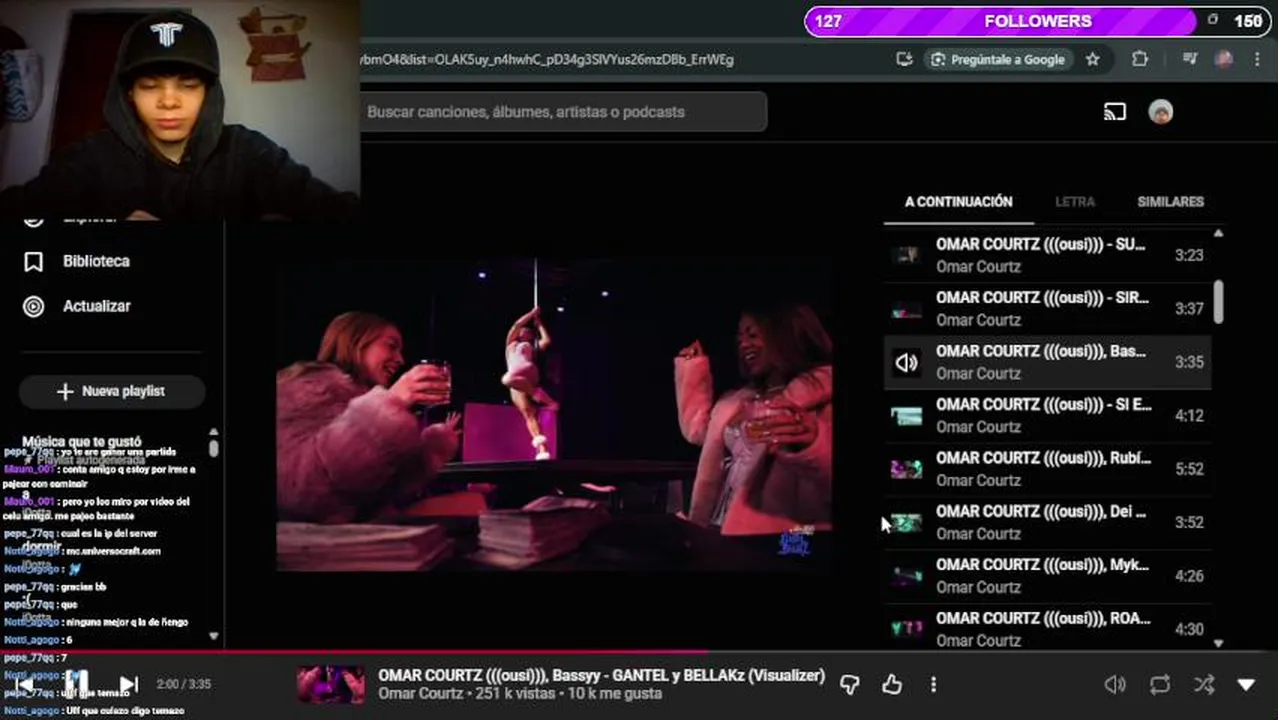Screen dimensions: 1278x720
Task: Switch to the A CONTINUACIÓN tab
Action: coord(958,202)
